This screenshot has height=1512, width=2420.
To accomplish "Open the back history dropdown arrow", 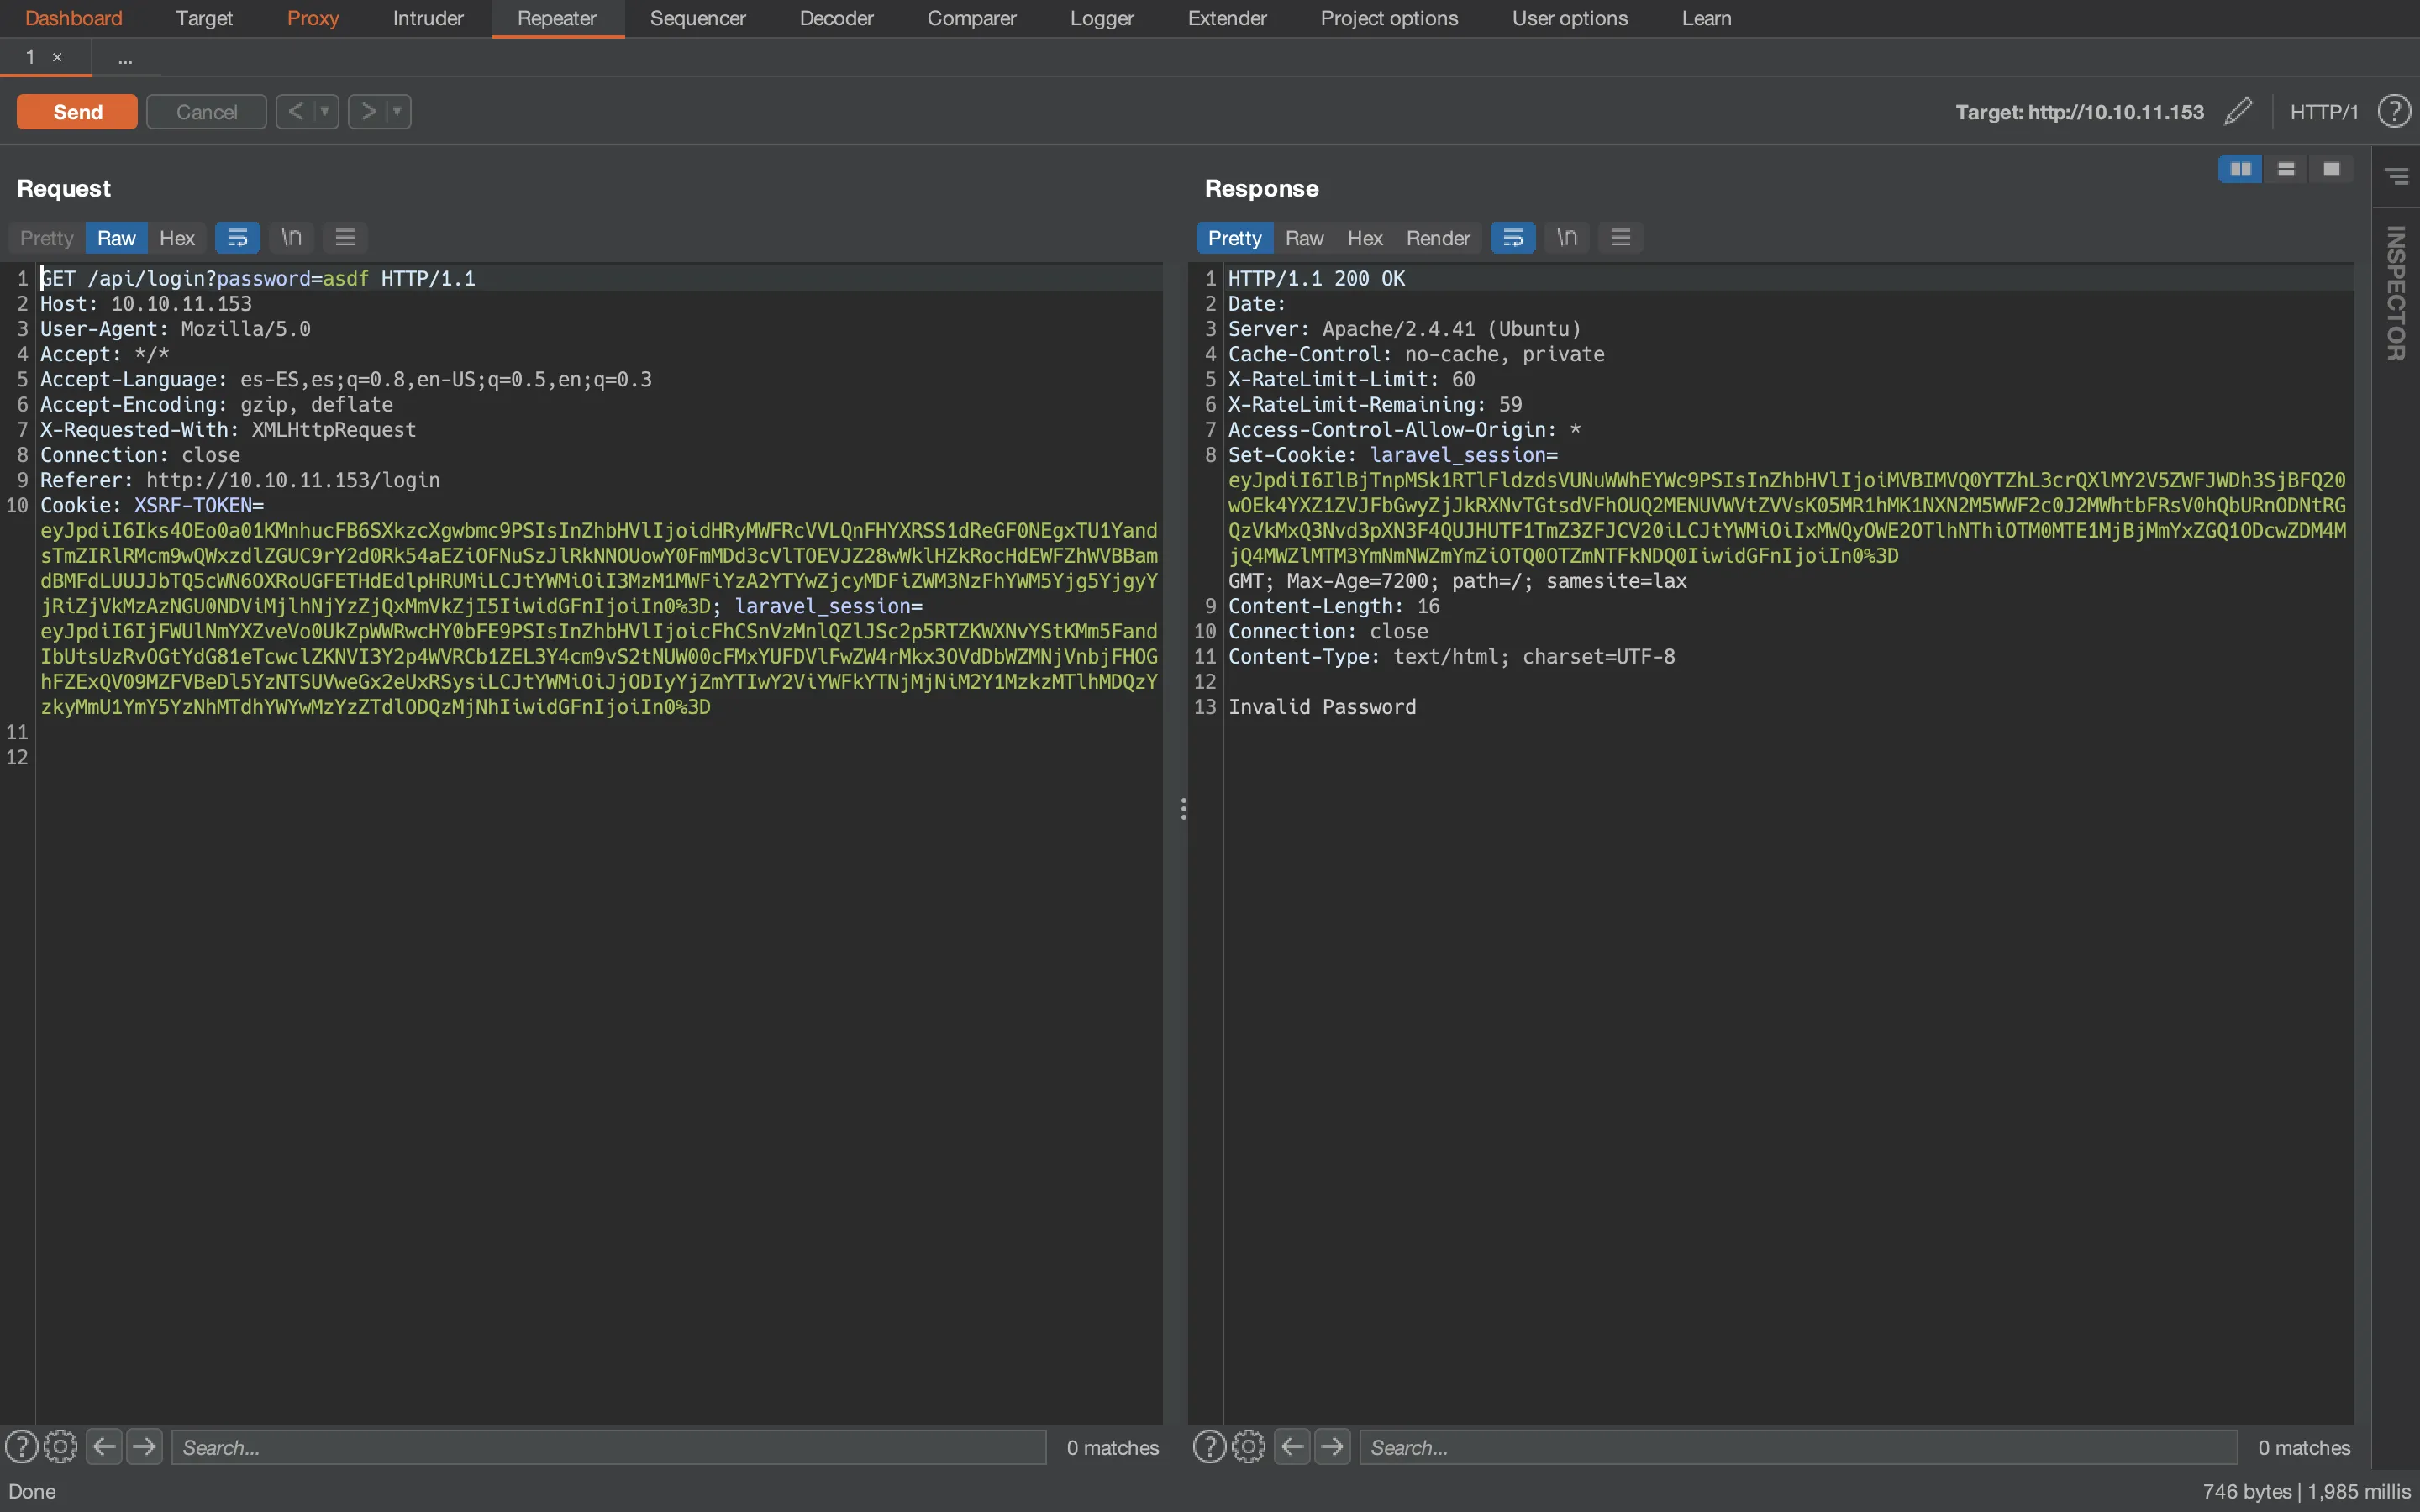I will click(x=325, y=111).
